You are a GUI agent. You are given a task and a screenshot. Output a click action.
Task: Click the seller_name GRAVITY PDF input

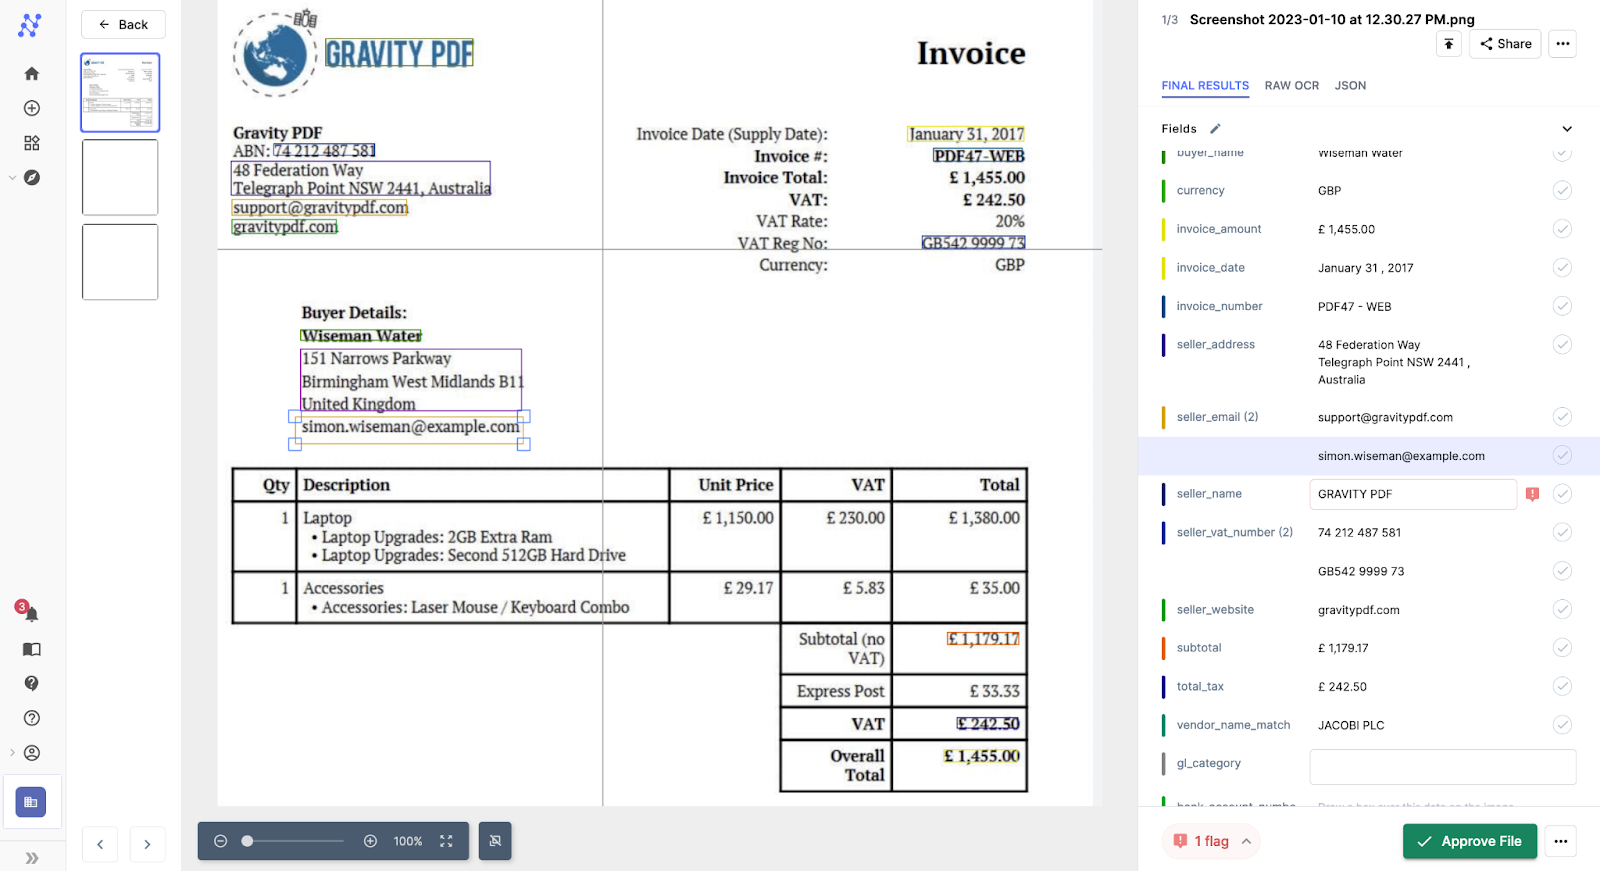point(1413,494)
